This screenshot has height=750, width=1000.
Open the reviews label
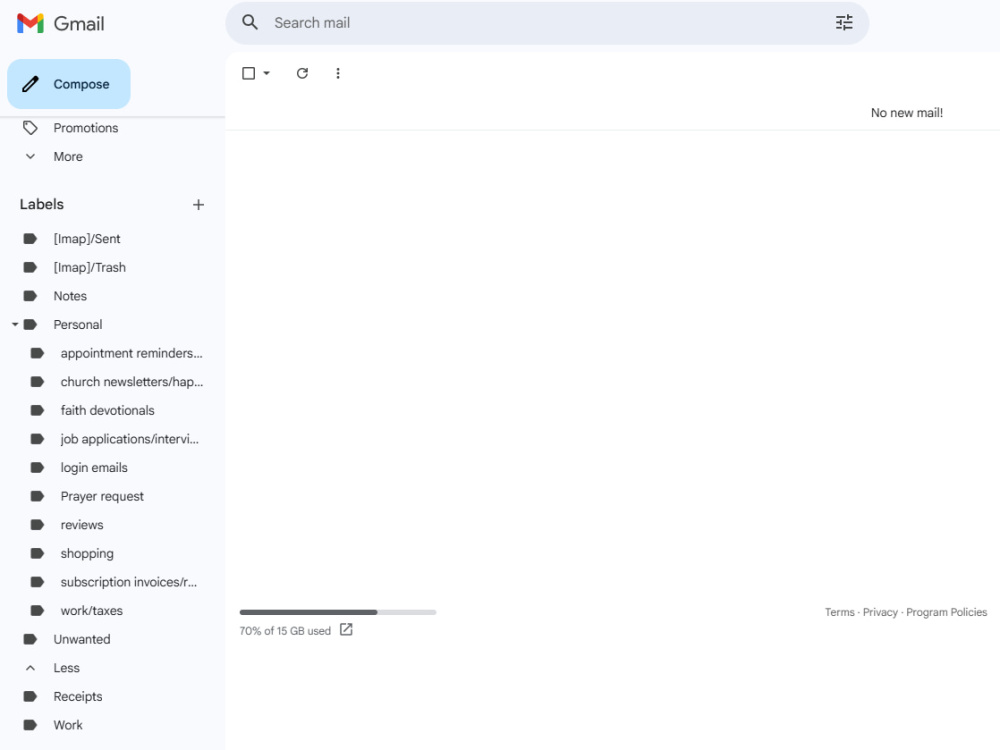[82, 525]
